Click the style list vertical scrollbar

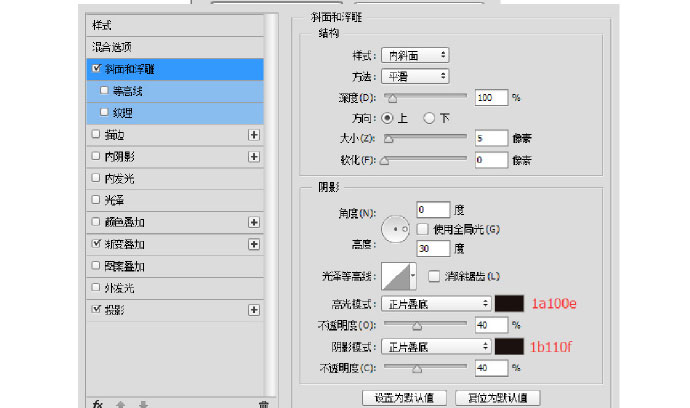point(272,205)
